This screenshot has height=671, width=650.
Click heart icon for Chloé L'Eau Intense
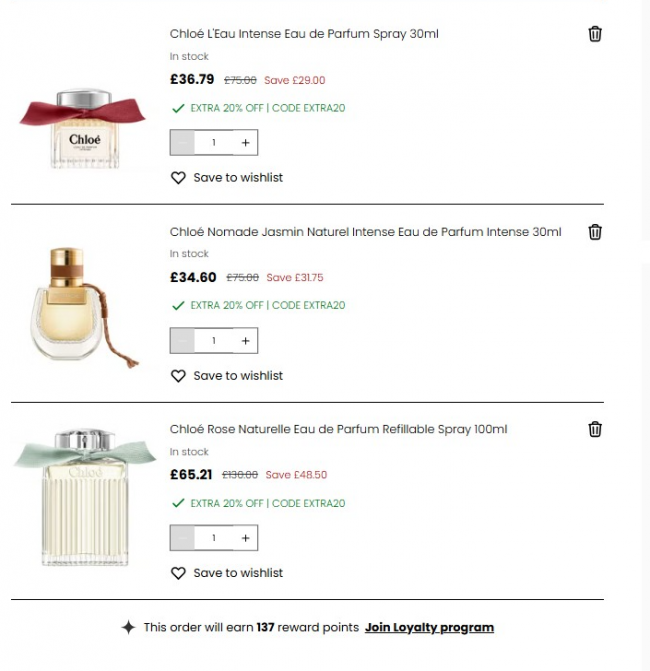179,178
